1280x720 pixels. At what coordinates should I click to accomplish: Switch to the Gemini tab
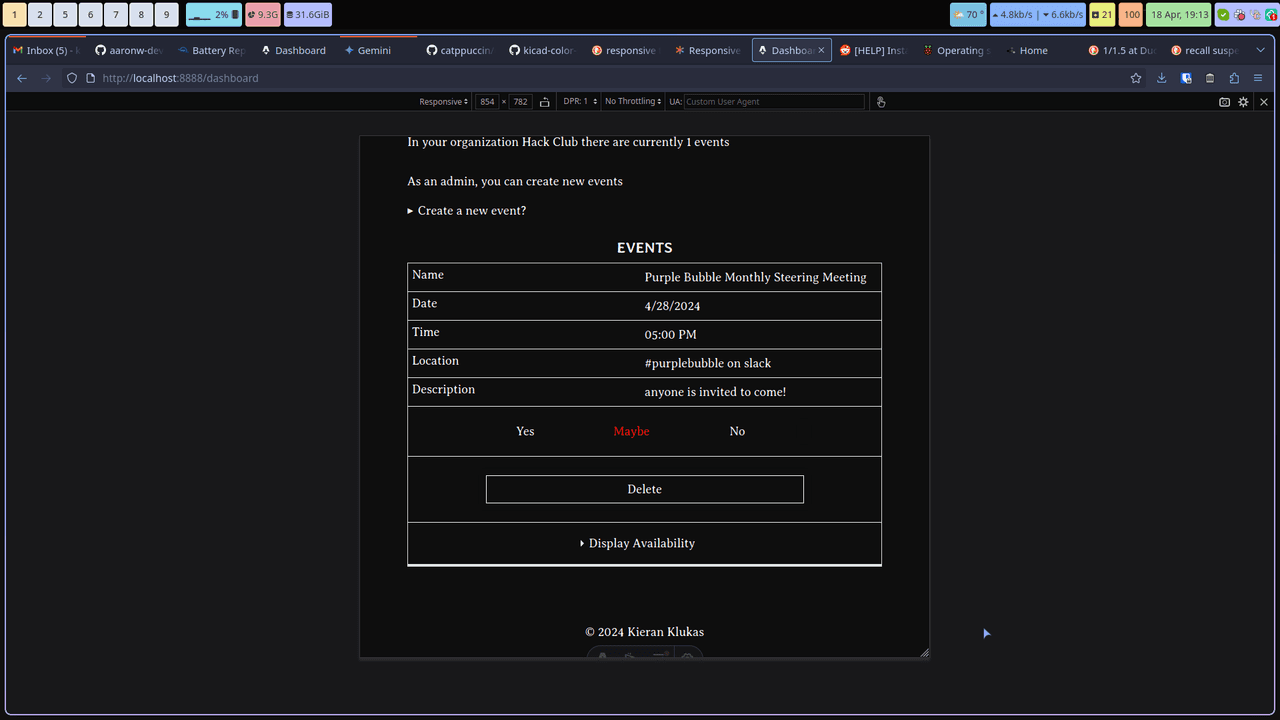[374, 50]
